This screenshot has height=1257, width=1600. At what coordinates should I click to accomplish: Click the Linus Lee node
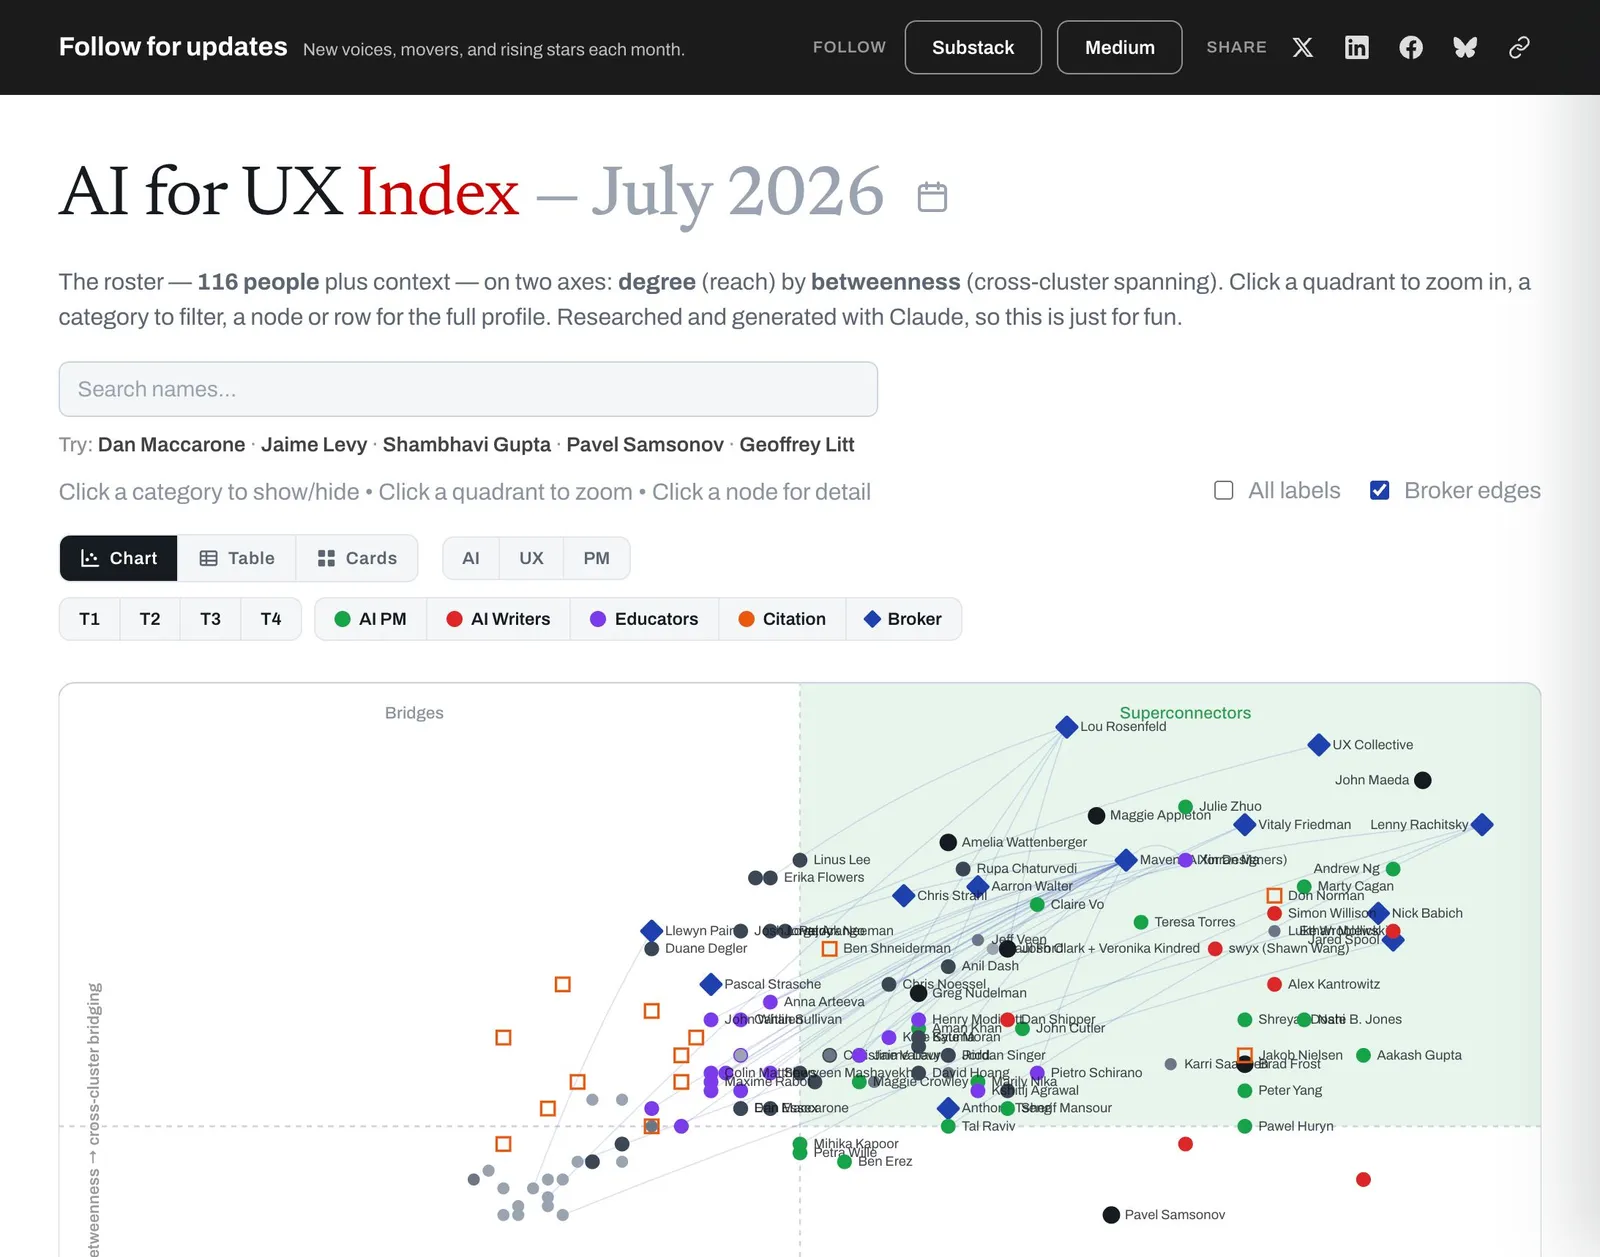coord(800,860)
